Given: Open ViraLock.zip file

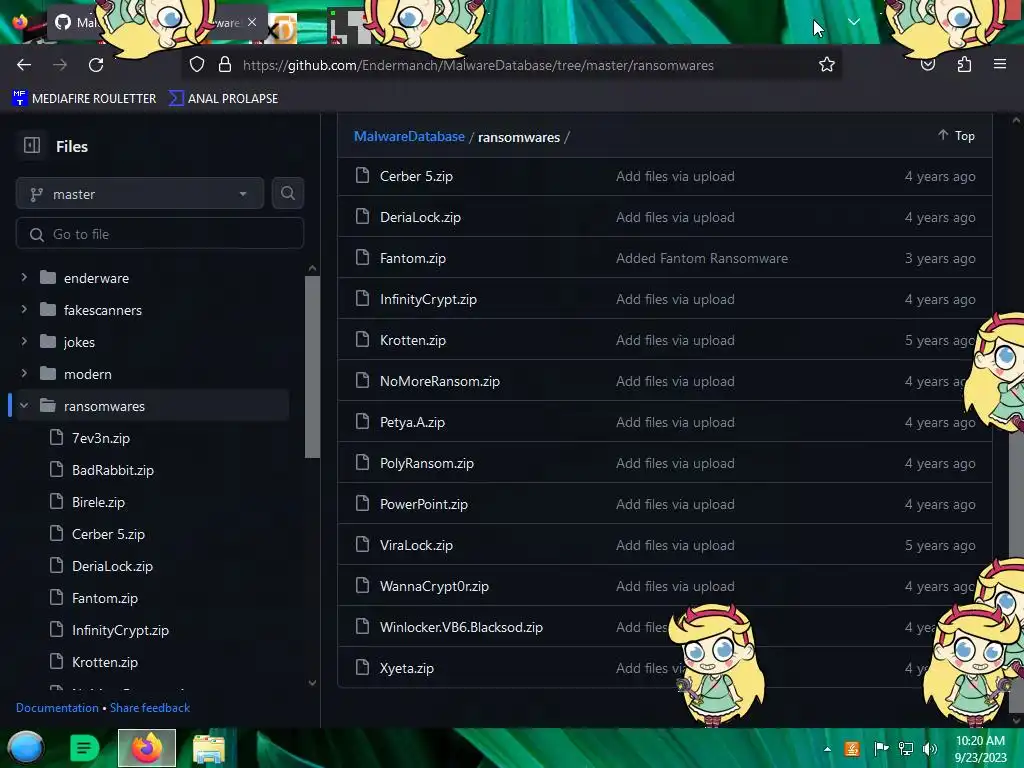Looking at the screenshot, I should click(x=416, y=545).
